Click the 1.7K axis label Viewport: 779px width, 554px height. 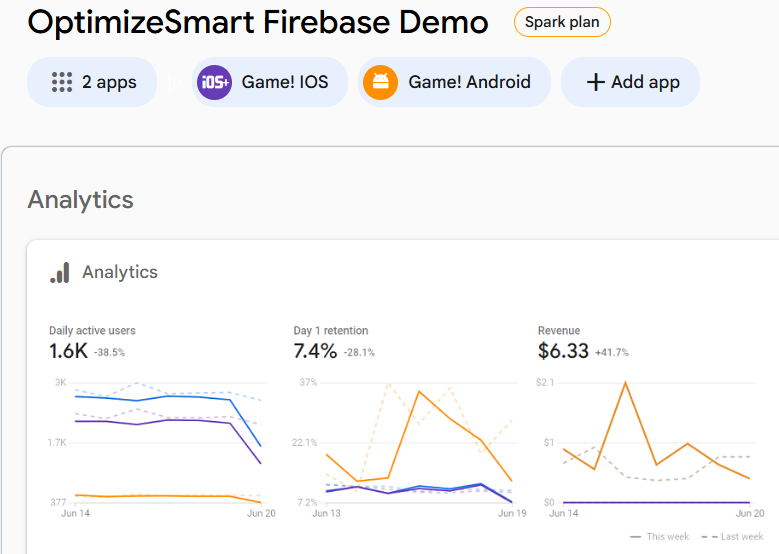pos(57,443)
